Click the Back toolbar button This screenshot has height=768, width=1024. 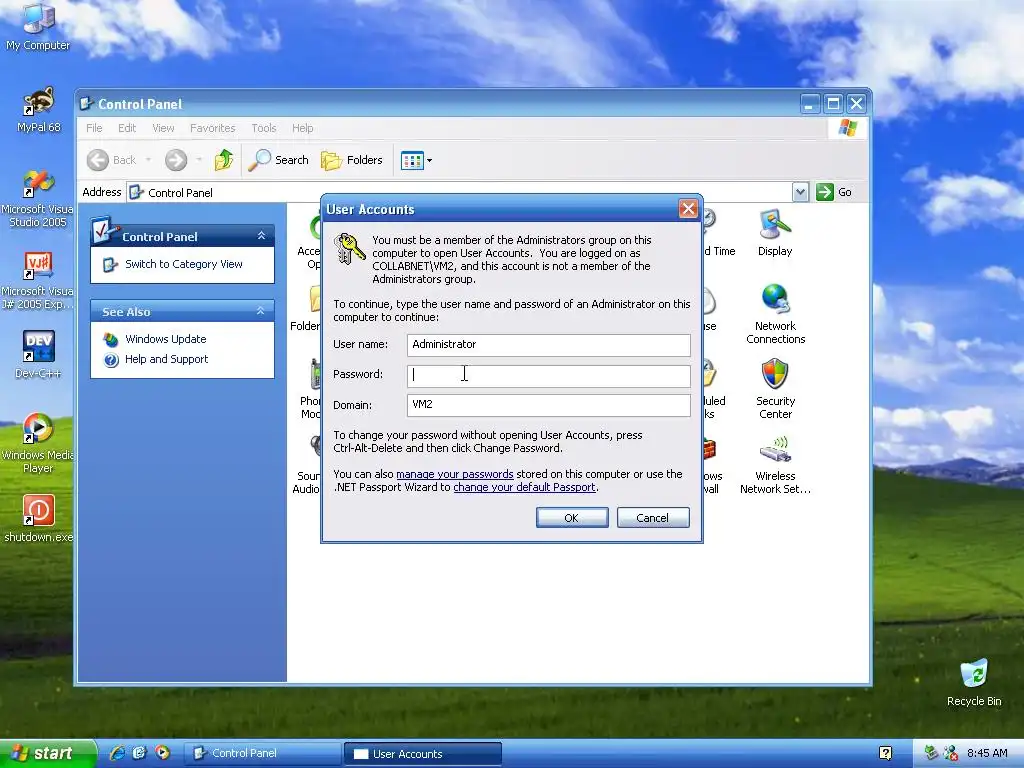point(112,160)
